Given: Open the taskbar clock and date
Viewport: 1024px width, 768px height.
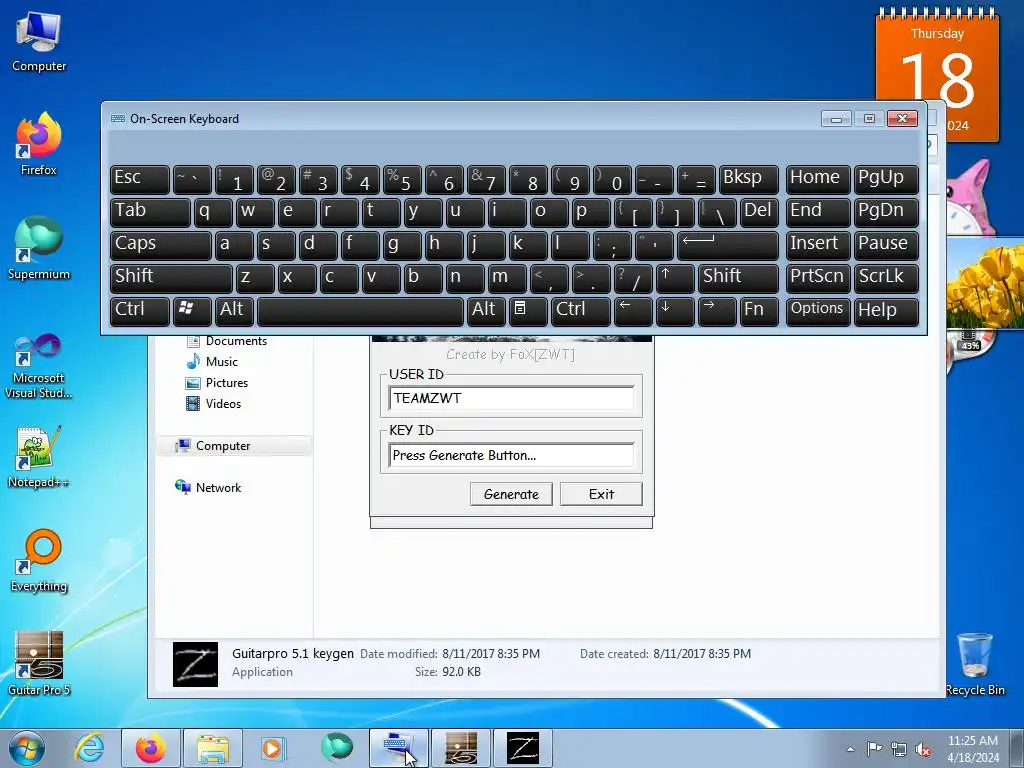Looking at the screenshot, I should point(973,748).
